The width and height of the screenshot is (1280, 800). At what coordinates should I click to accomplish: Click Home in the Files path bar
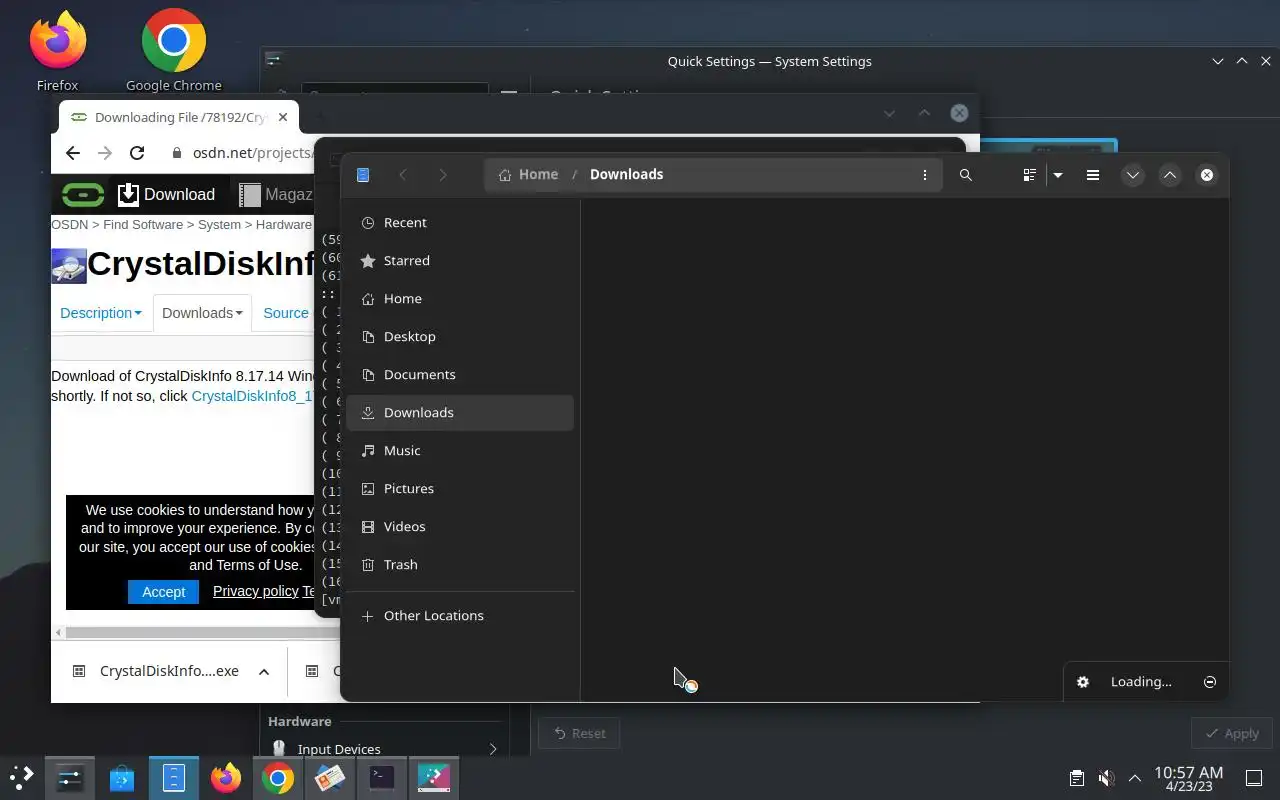[x=528, y=175]
